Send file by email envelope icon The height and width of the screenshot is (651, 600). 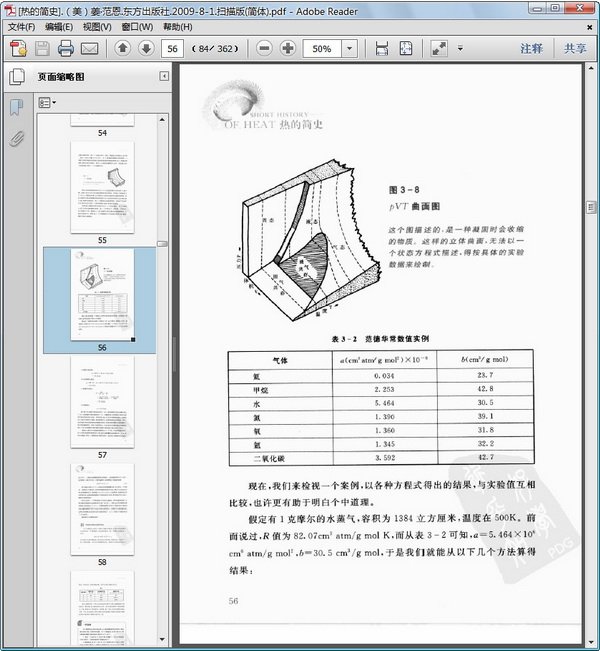(x=89, y=49)
